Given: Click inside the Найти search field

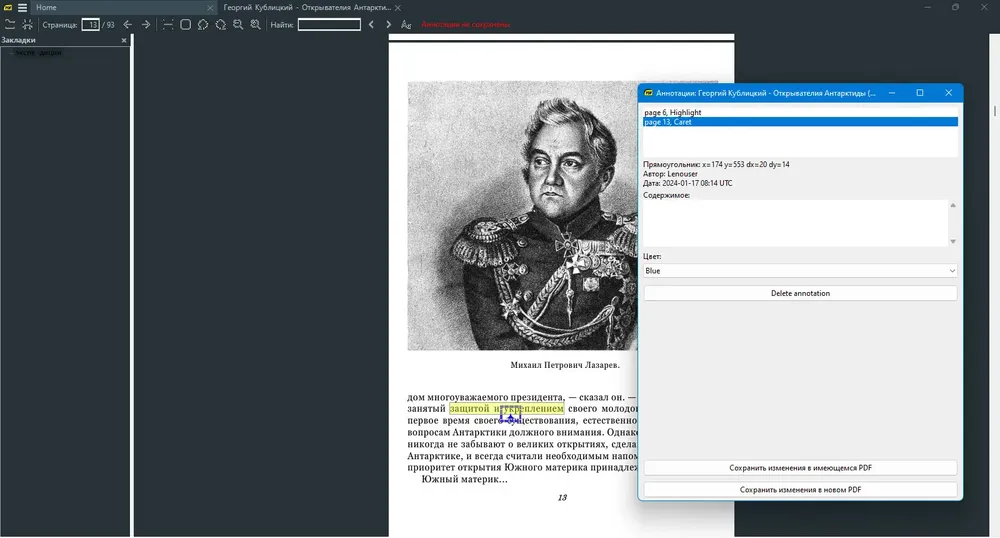Looking at the screenshot, I should [x=329, y=25].
